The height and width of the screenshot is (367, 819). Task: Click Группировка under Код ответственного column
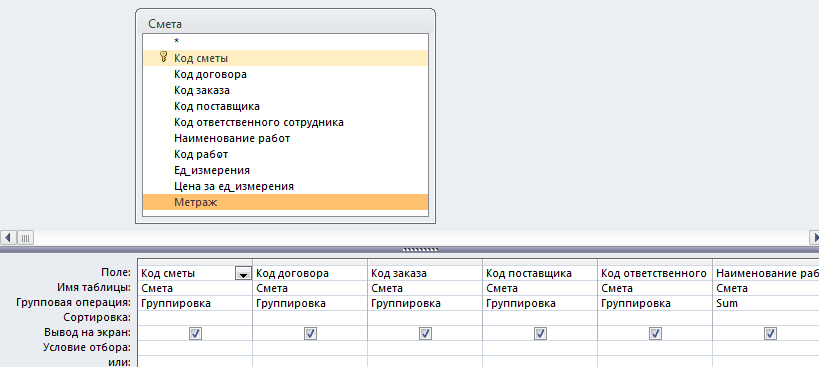pyautogui.click(x=654, y=303)
